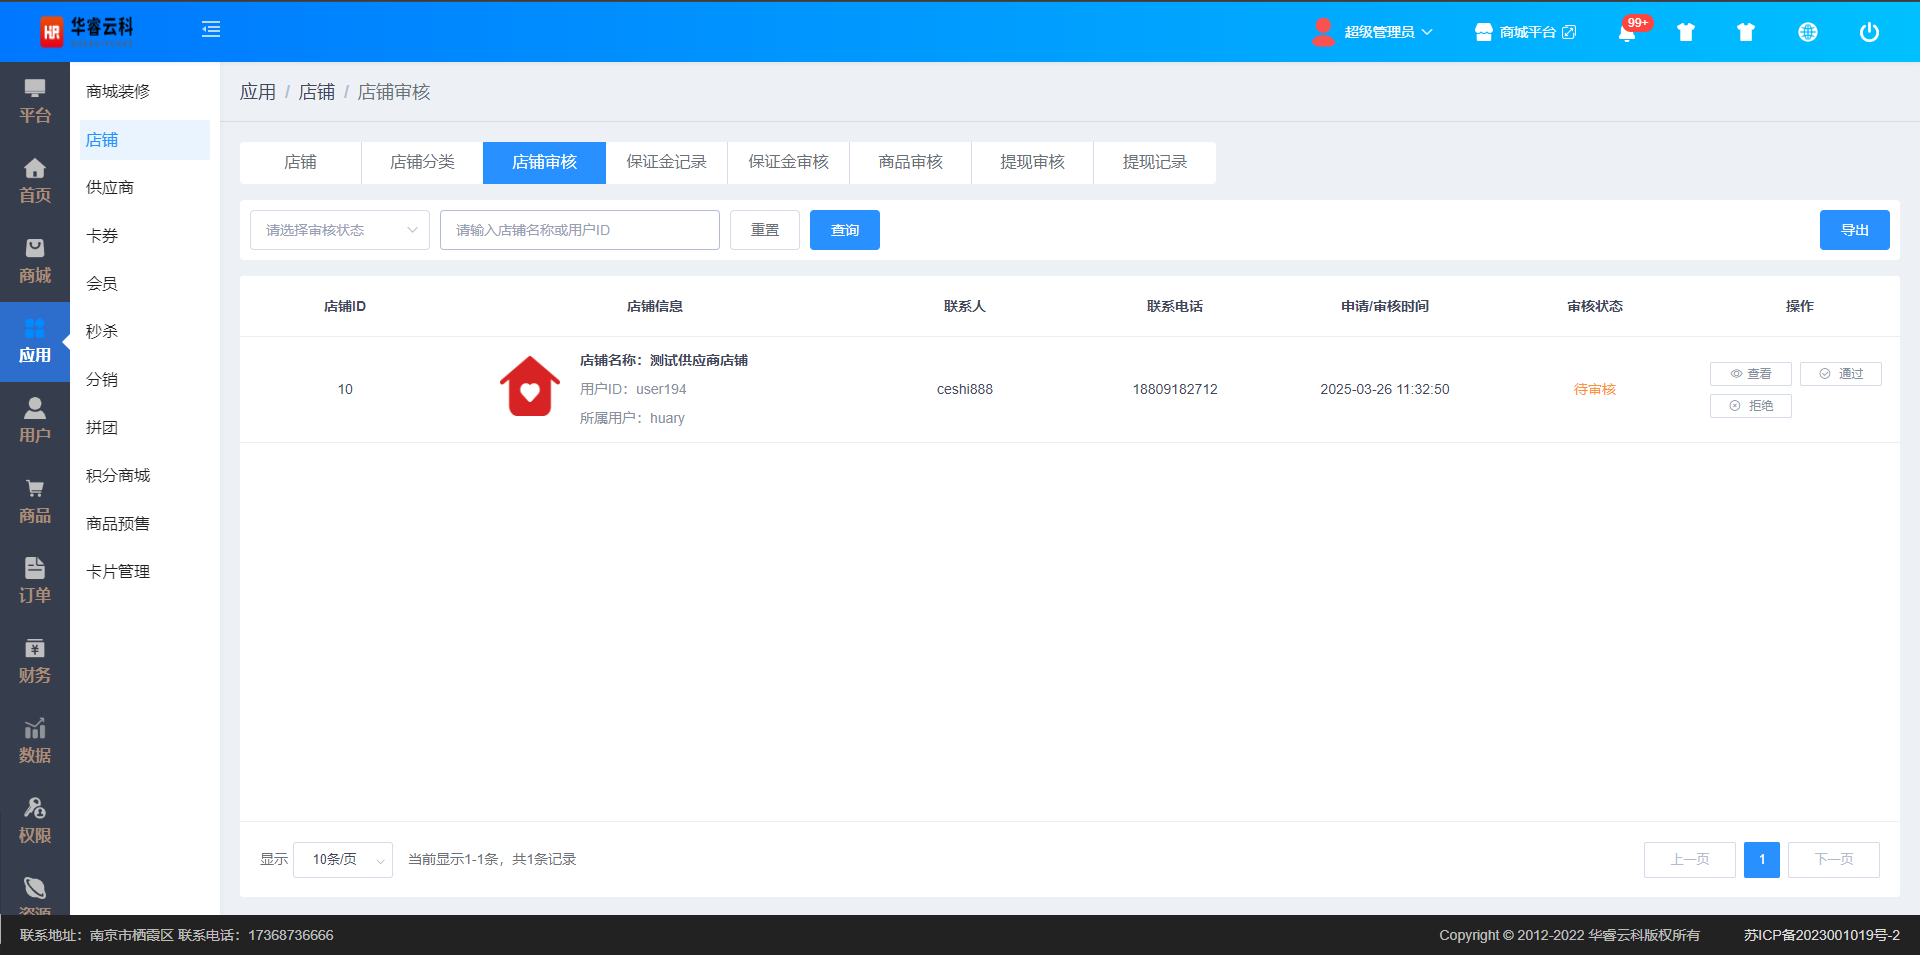Approve store with the 通过 button
The image size is (1920, 955).
tap(1840, 374)
